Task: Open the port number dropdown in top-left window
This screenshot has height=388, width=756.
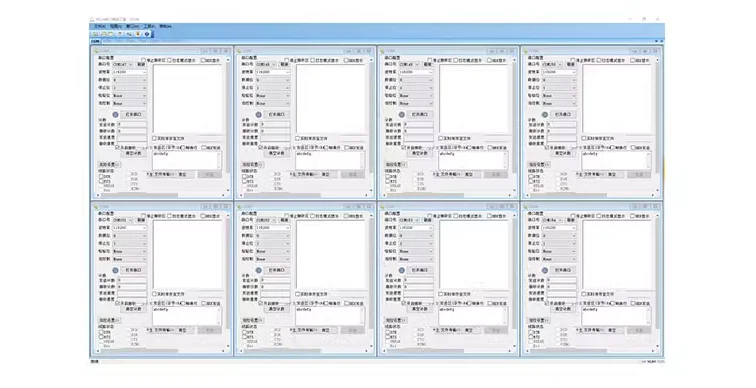Action: tap(123, 64)
